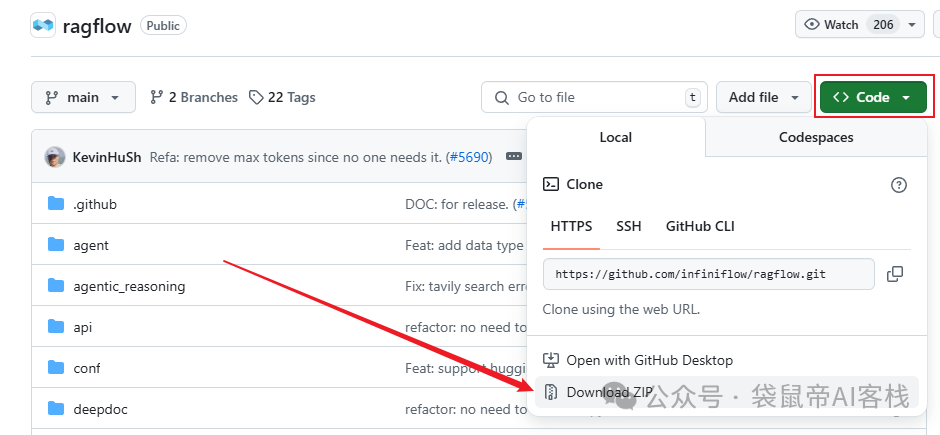940x435 pixels.
Task: Switch to the Codespaces tab
Action: click(816, 137)
